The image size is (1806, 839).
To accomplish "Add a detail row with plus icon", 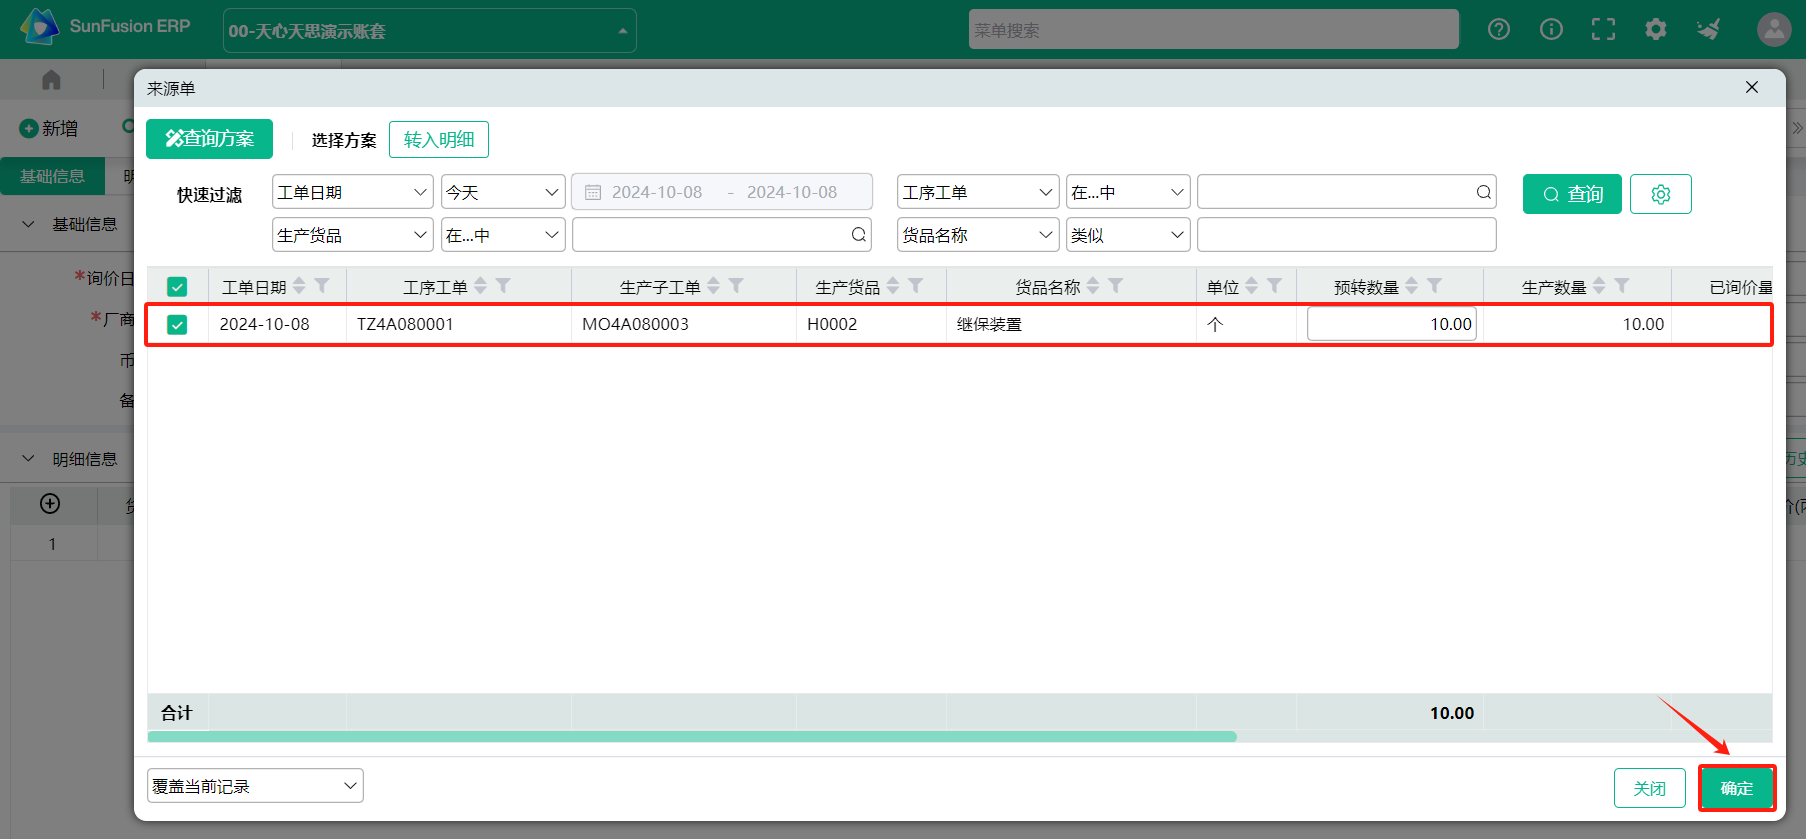I will (x=50, y=503).
